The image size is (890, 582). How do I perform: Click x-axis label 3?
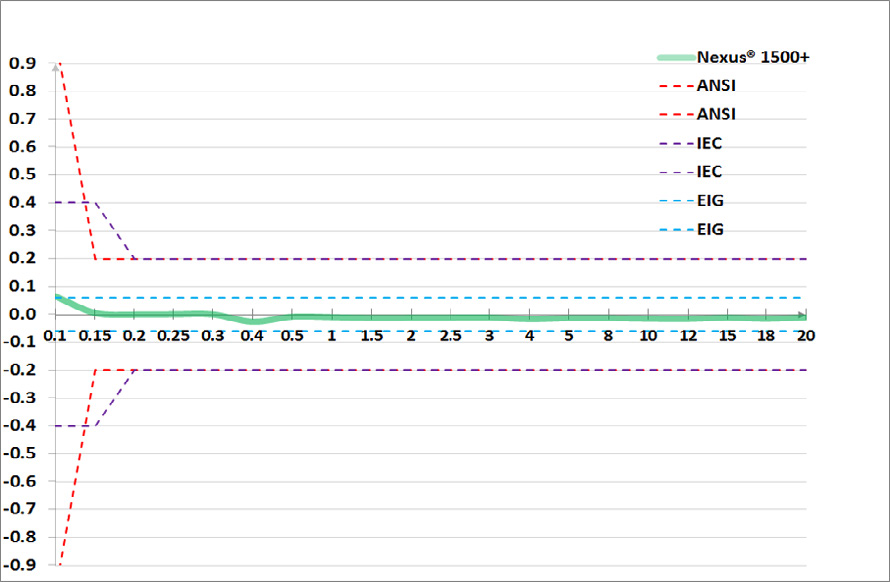coord(489,336)
